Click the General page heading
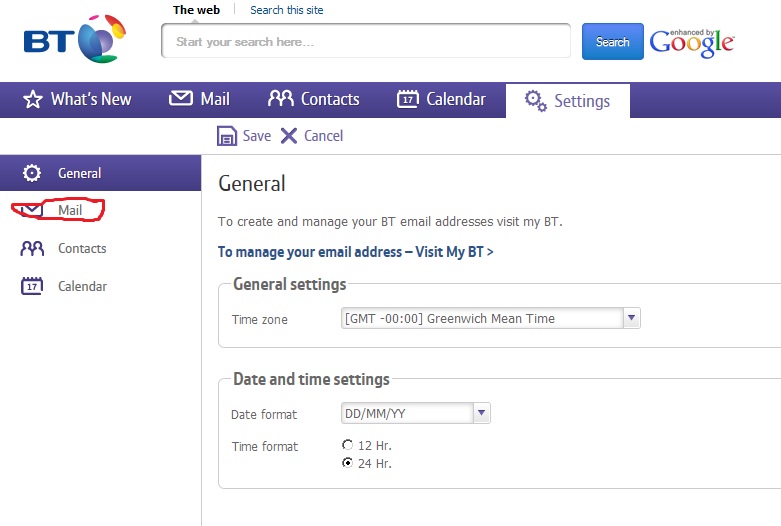781x526 pixels. tap(252, 183)
